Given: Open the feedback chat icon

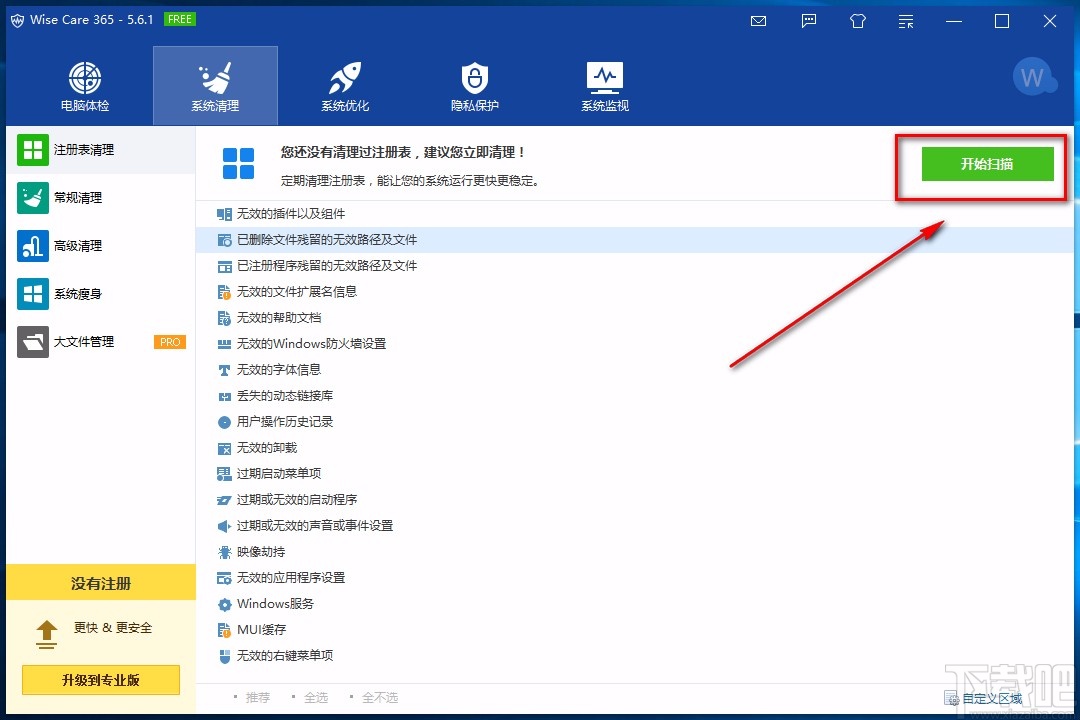Looking at the screenshot, I should pos(809,21).
